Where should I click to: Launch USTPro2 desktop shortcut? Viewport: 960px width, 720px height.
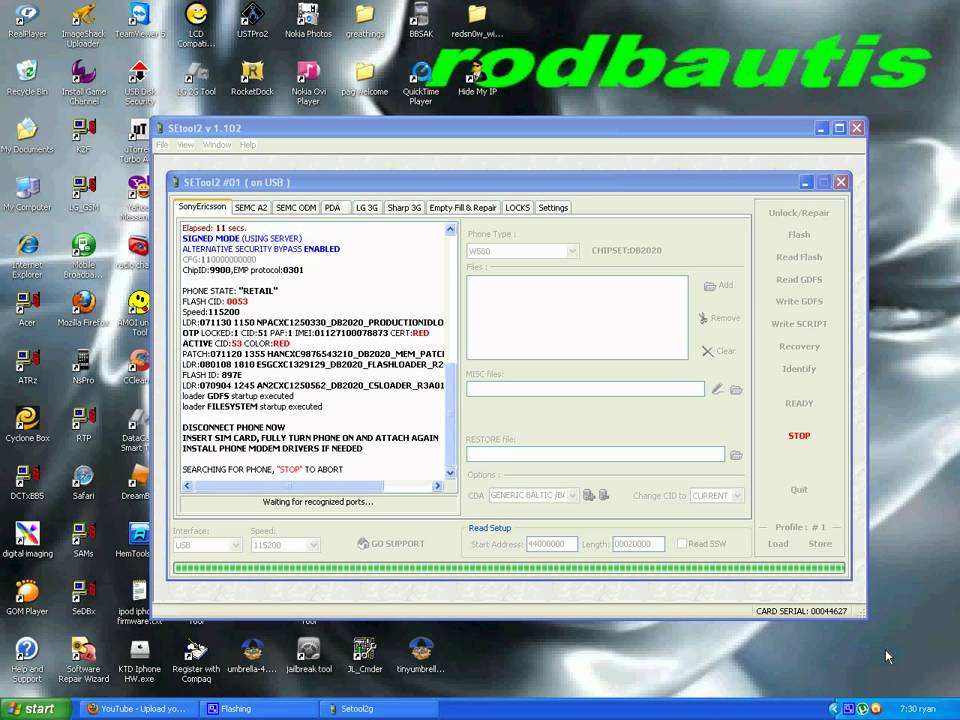(x=252, y=20)
